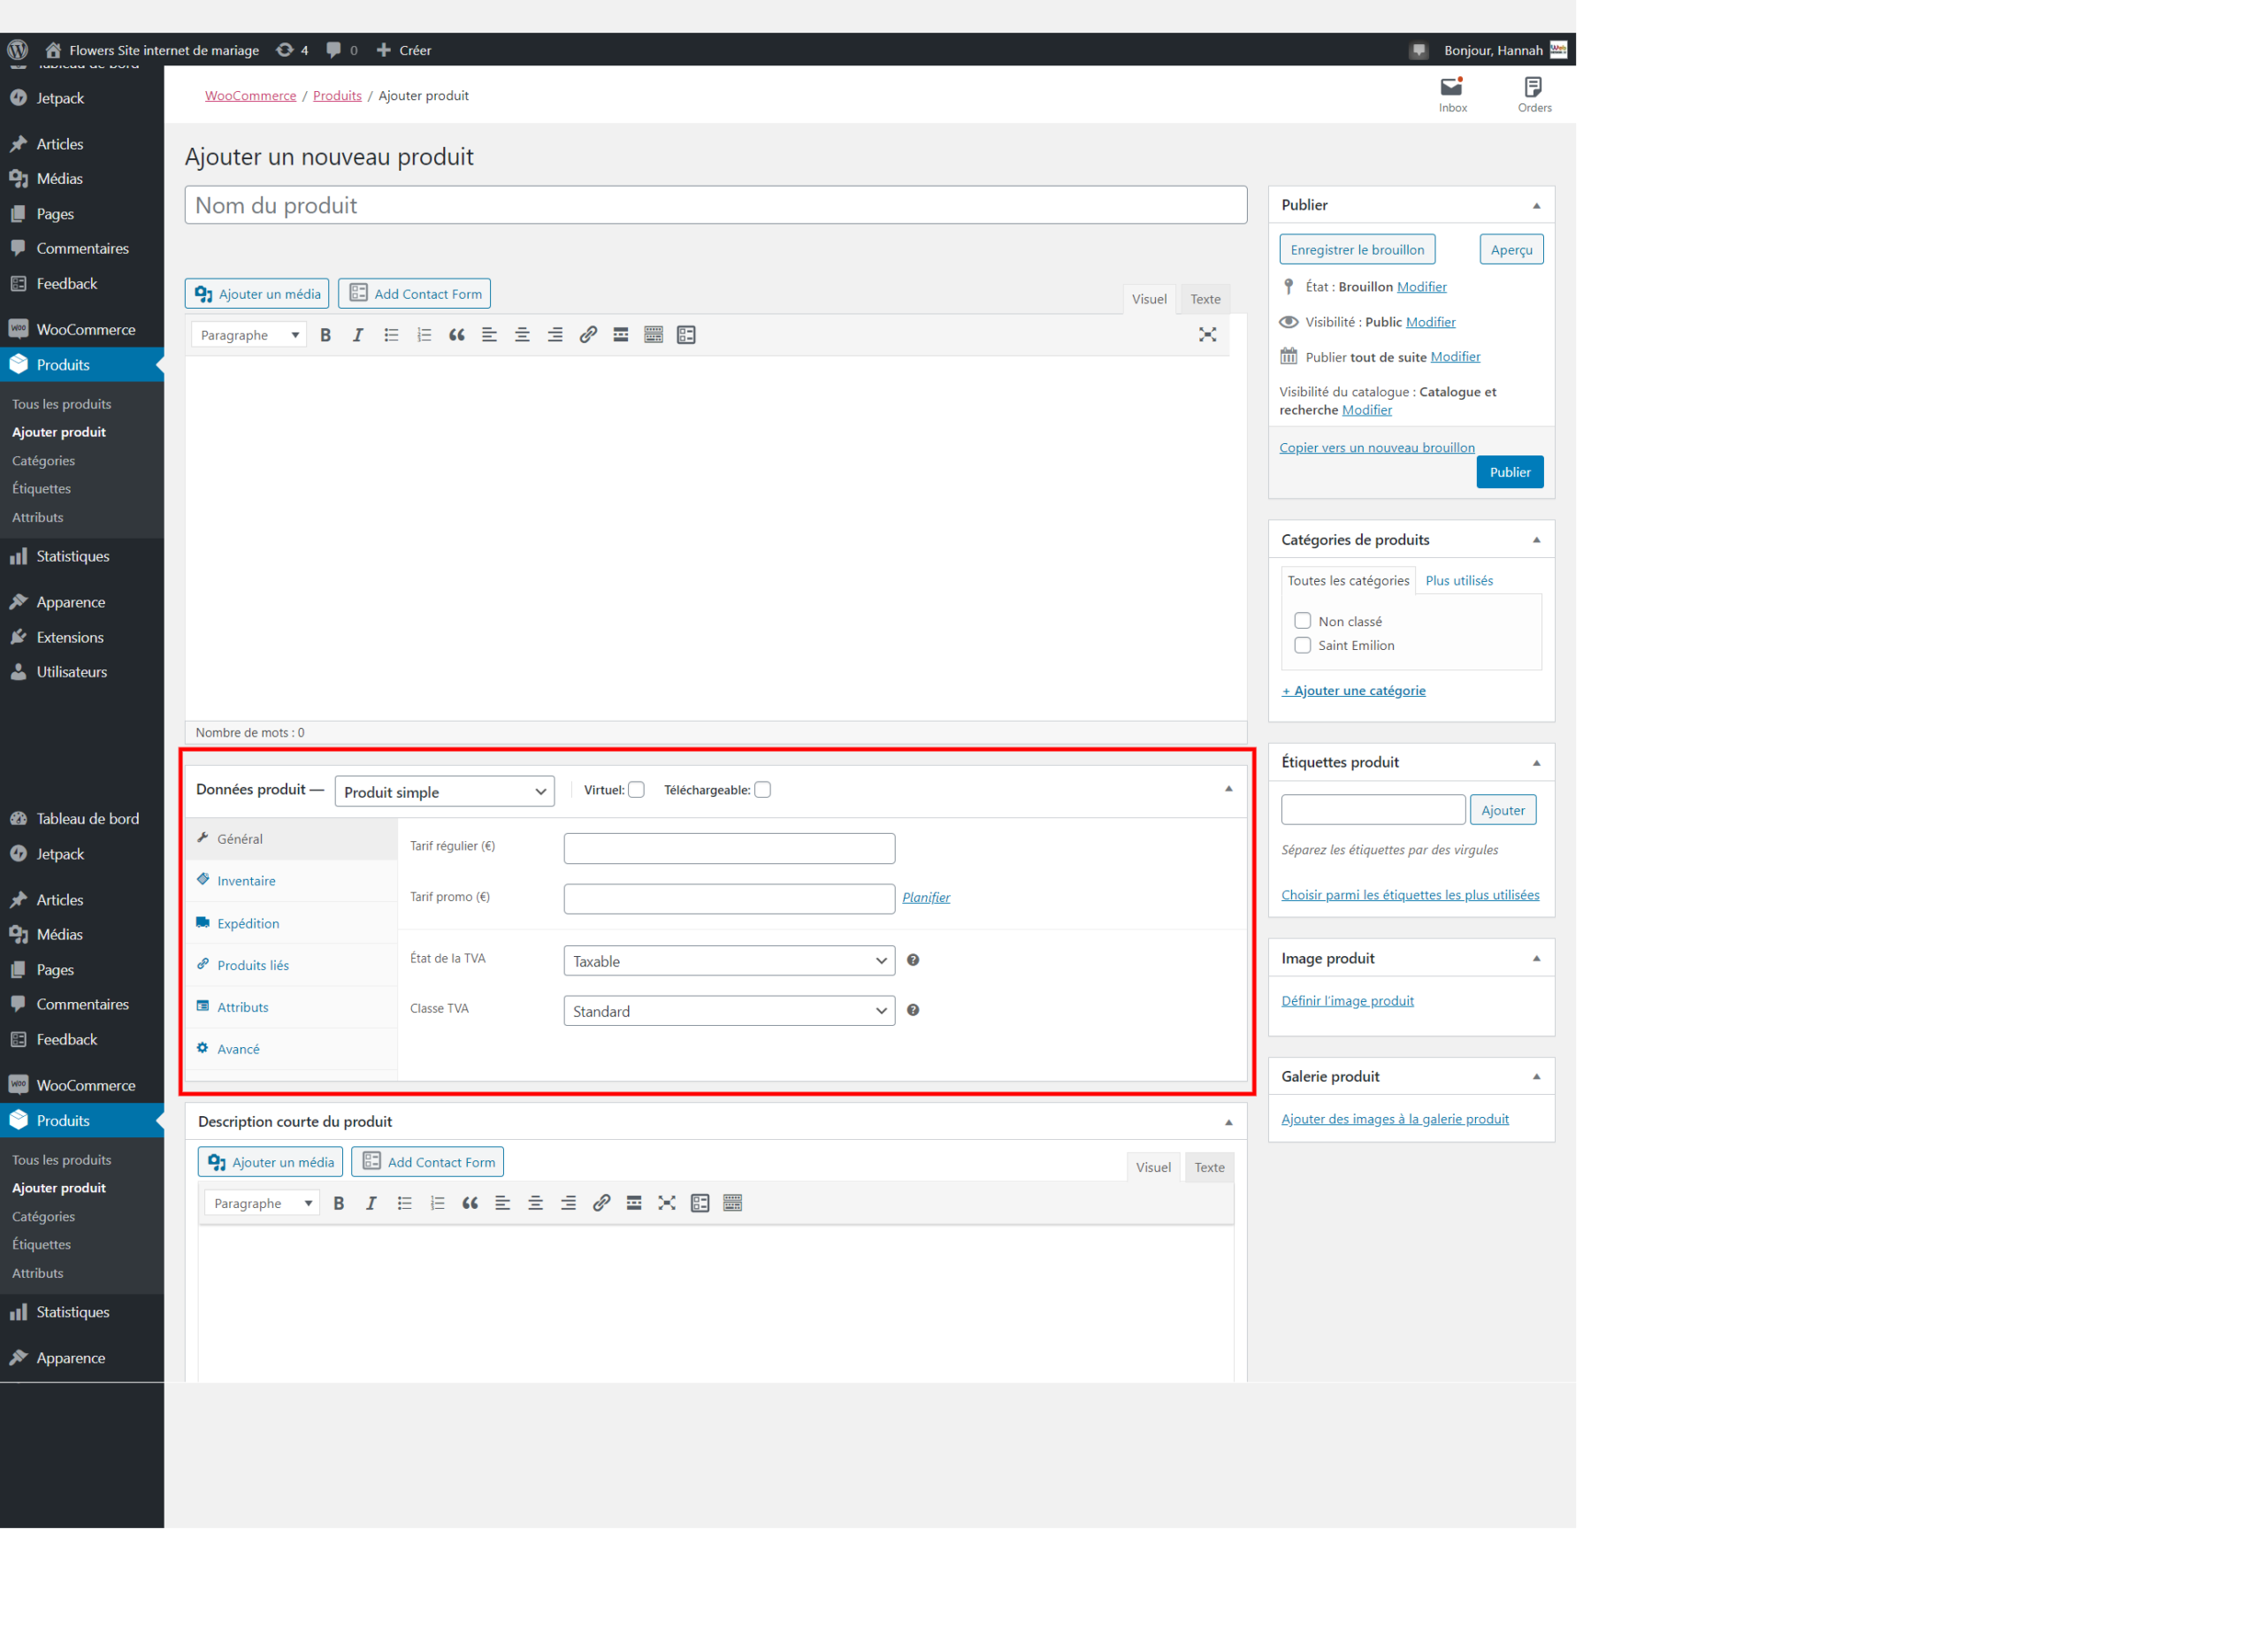Screen dimensions: 2264x1652
Task: Show the Plus utilisés categories tab
Action: coord(1459,581)
